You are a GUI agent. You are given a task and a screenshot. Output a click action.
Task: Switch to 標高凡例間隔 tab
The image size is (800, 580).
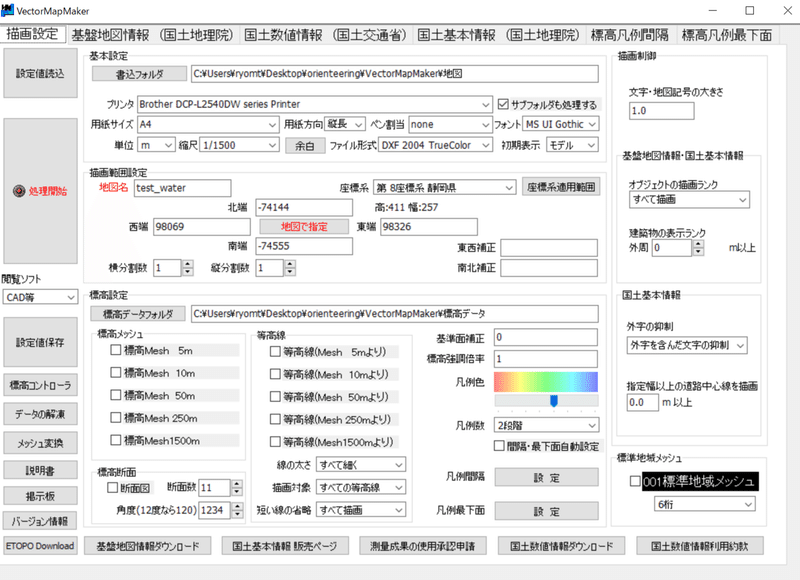[x=630, y=35]
